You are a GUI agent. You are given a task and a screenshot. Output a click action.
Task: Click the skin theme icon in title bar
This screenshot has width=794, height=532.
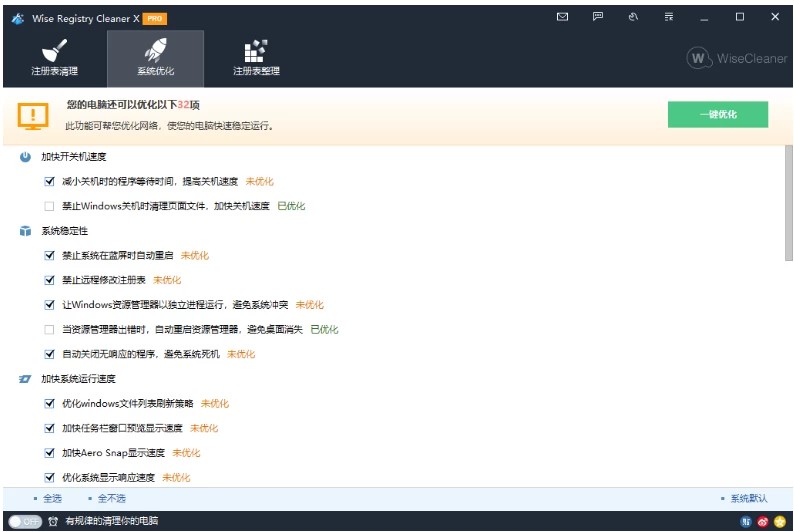633,17
